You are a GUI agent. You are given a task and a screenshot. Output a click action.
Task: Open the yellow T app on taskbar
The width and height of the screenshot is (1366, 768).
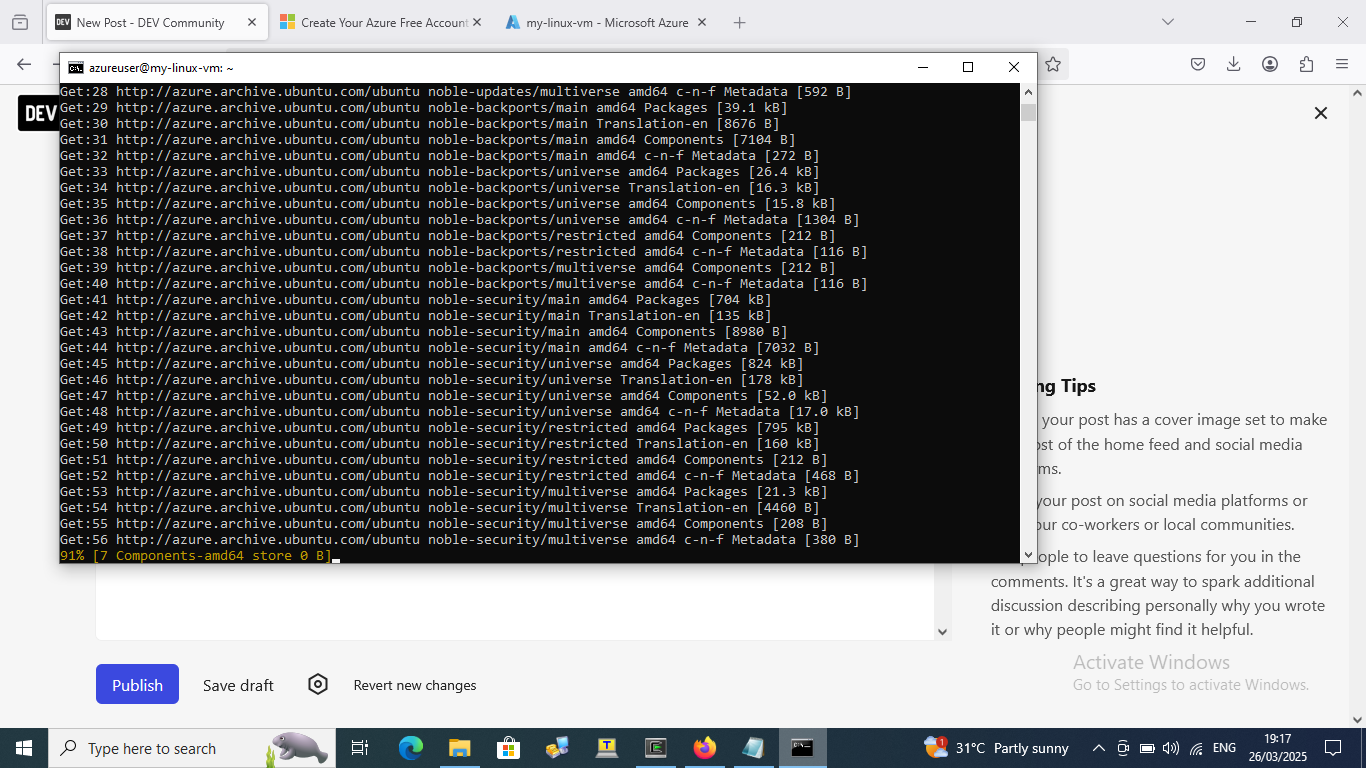(606, 748)
